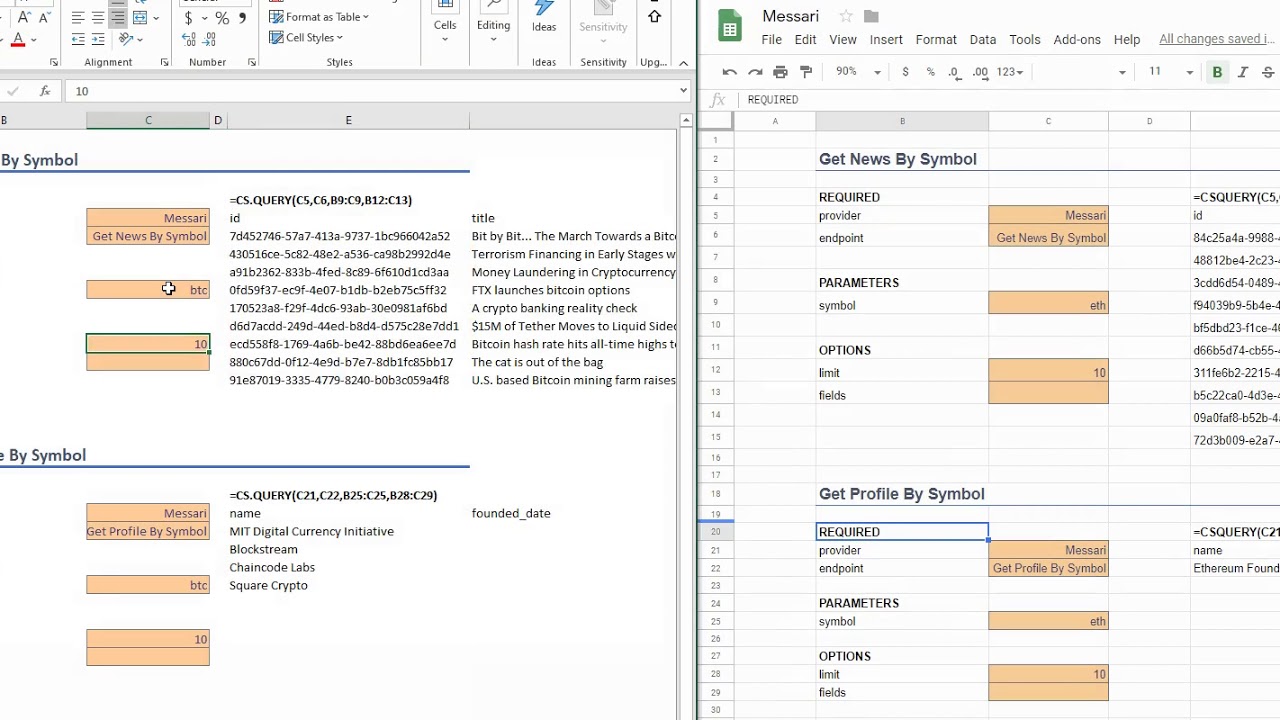Click the Sheets formula bar showing REQUIRED

[1010, 100]
